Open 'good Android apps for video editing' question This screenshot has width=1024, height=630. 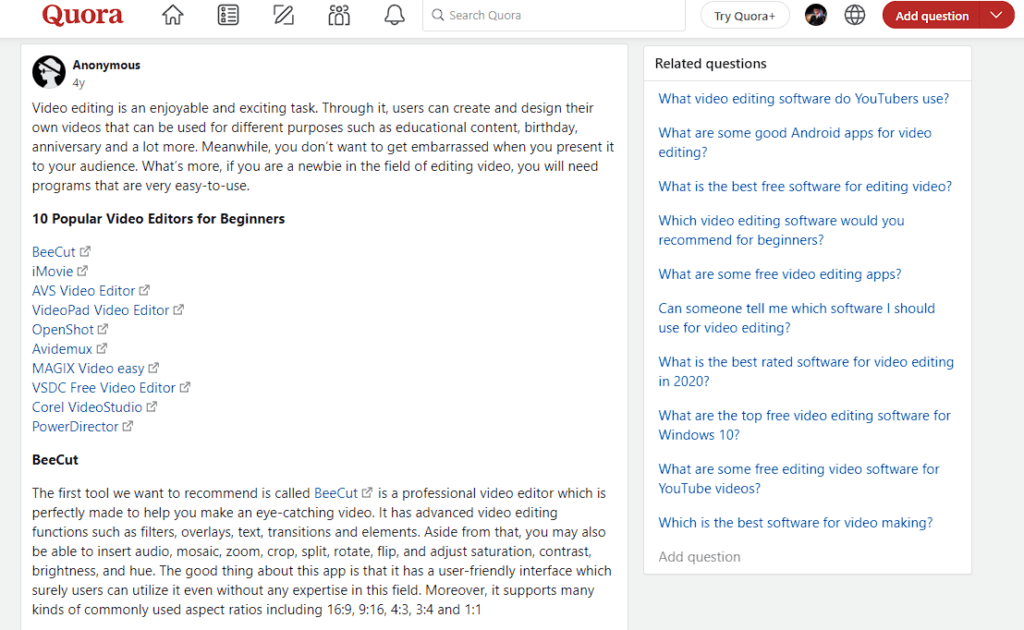pyautogui.click(x=795, y=142)
